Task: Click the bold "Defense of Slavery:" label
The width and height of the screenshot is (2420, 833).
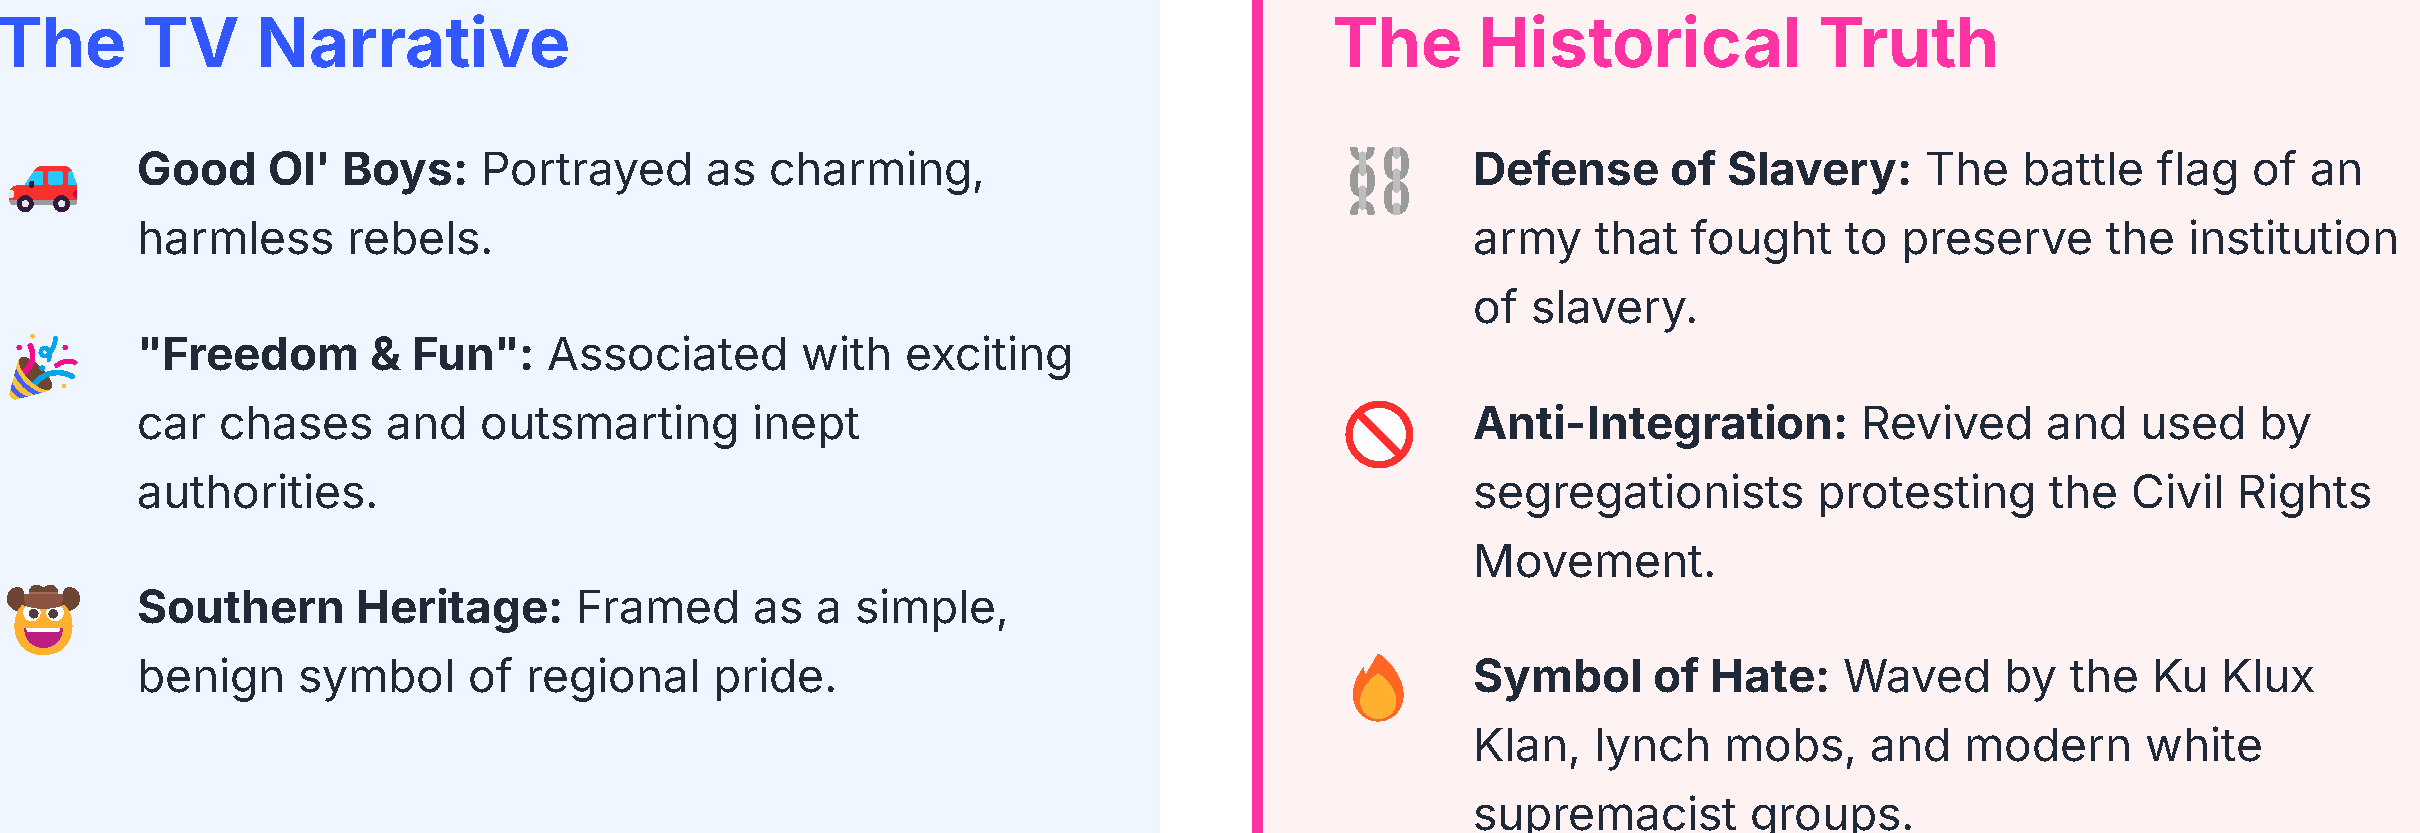Action: tap(1692, 170)
